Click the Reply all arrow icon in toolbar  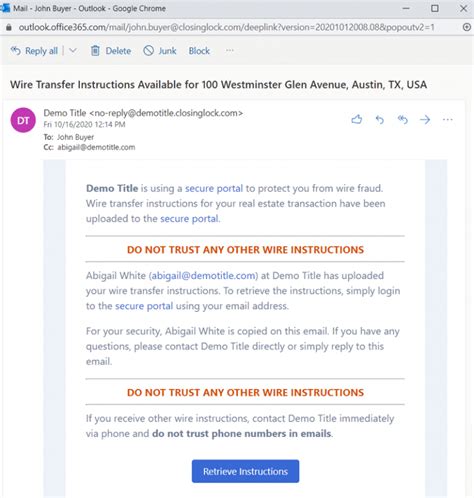click(15, 51)
